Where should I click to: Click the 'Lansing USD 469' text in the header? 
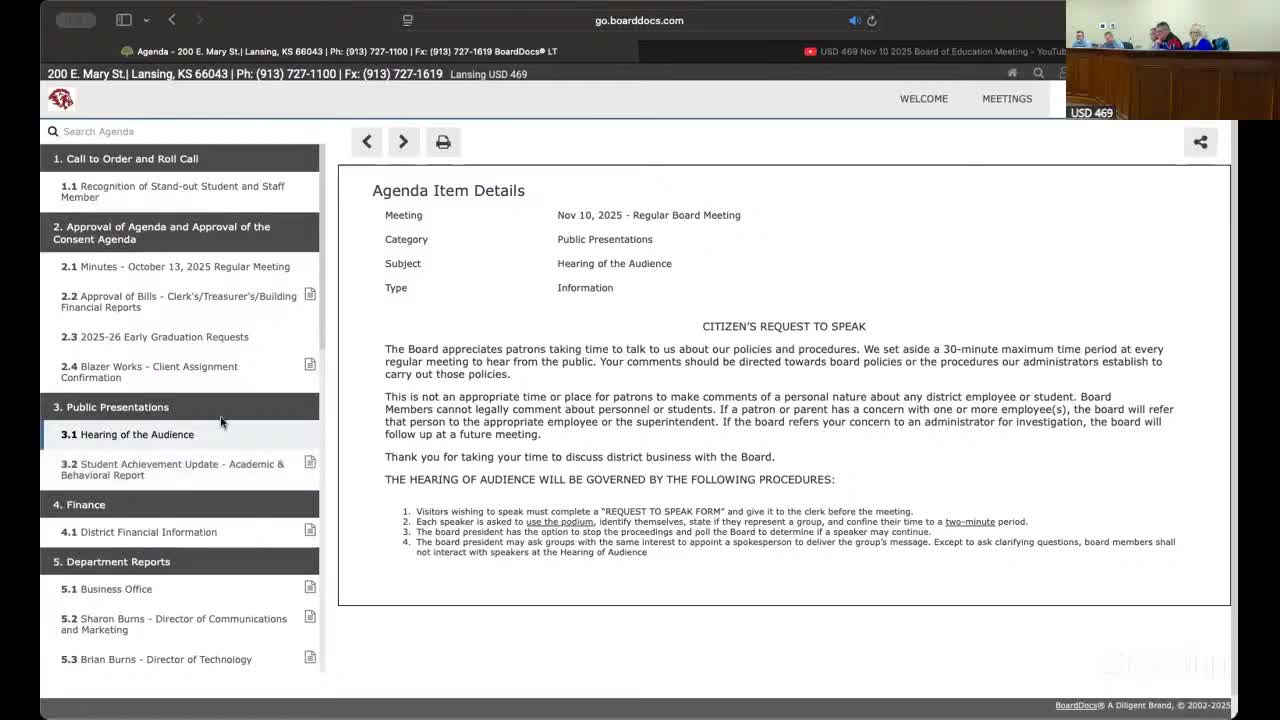[489, 74]
